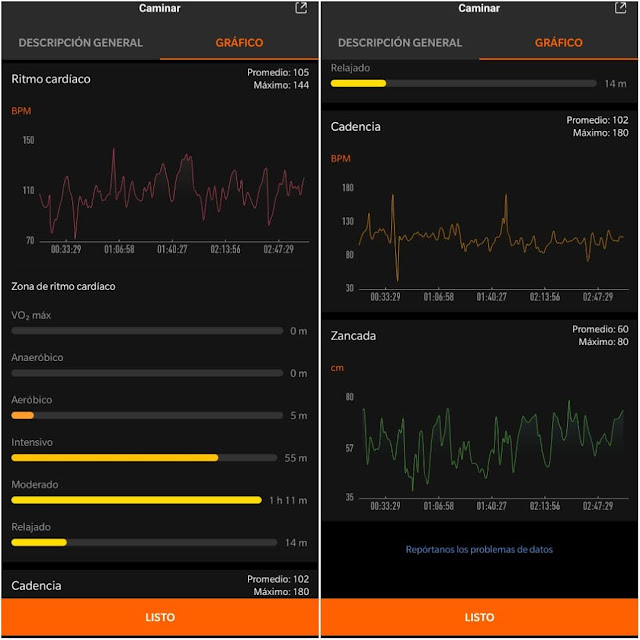Tap the 55 m Intensivo duration
640x640 pixels.
tap(296, 458)
